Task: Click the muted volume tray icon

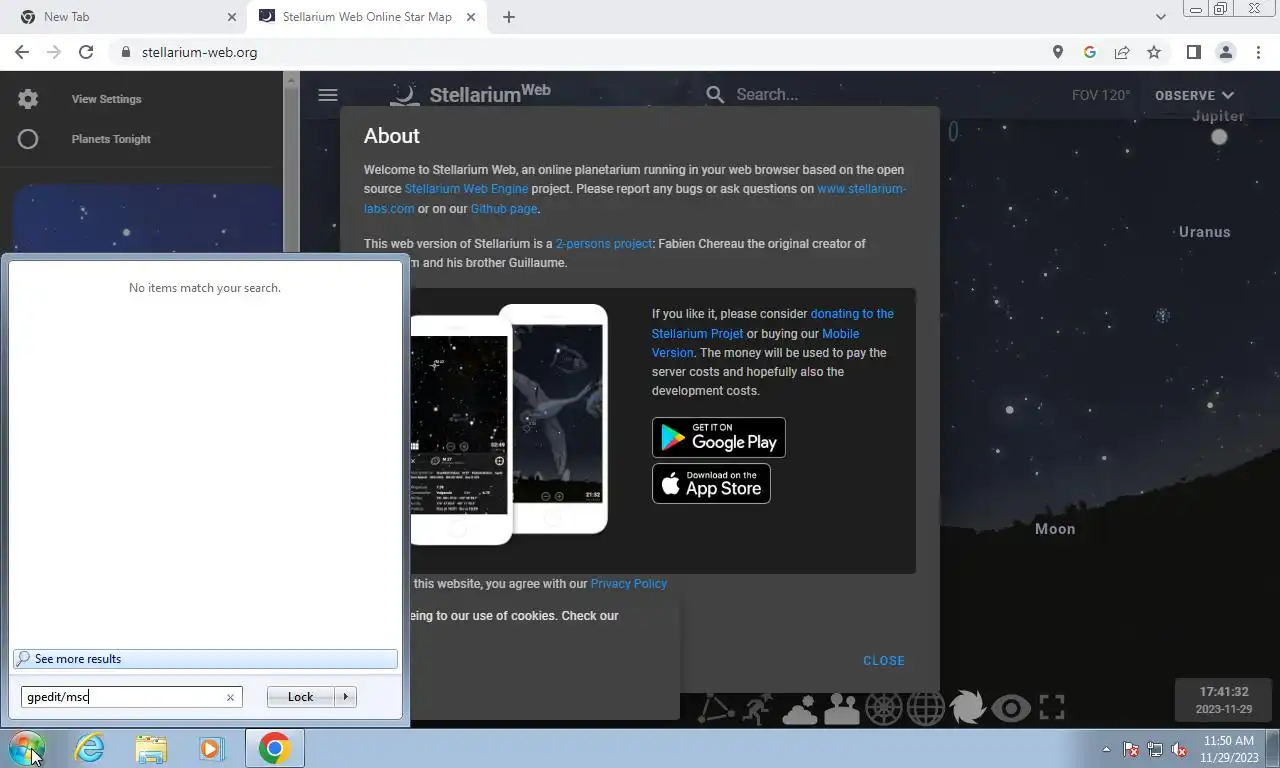Action: pyautogui.click(x=1179, y=749)
